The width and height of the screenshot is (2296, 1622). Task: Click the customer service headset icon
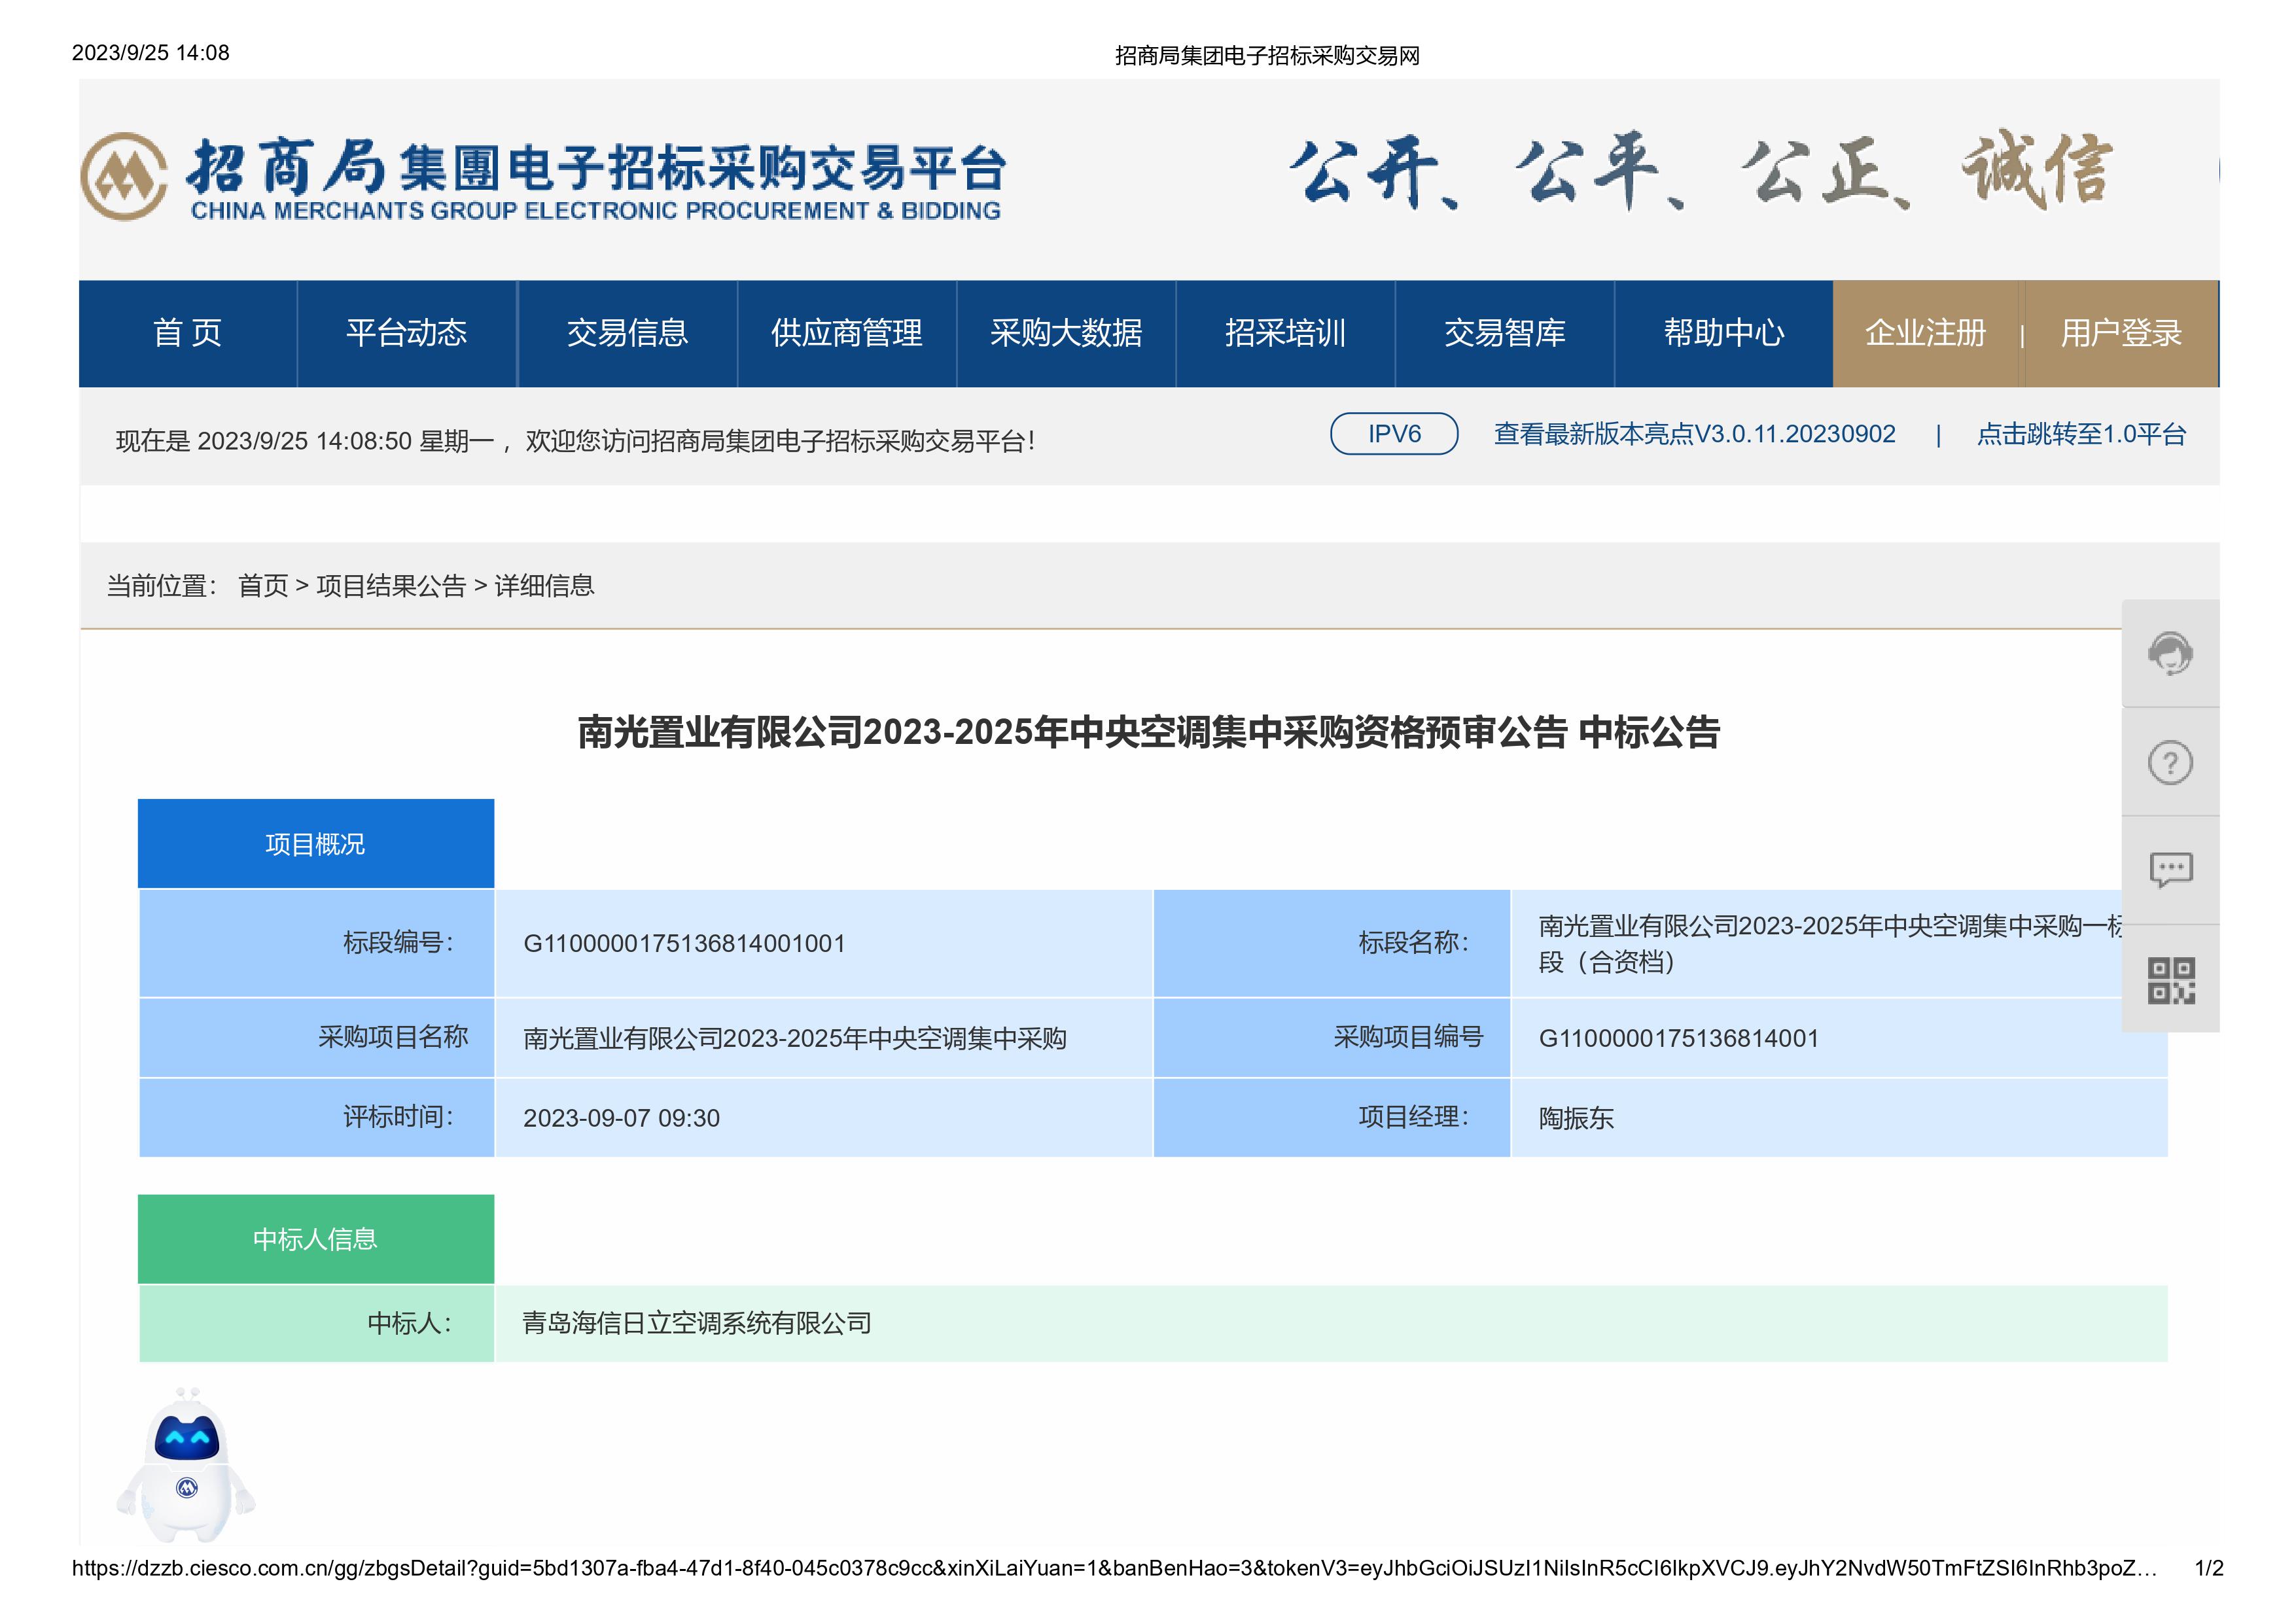pyautogui.click(x=2169, y=654)
